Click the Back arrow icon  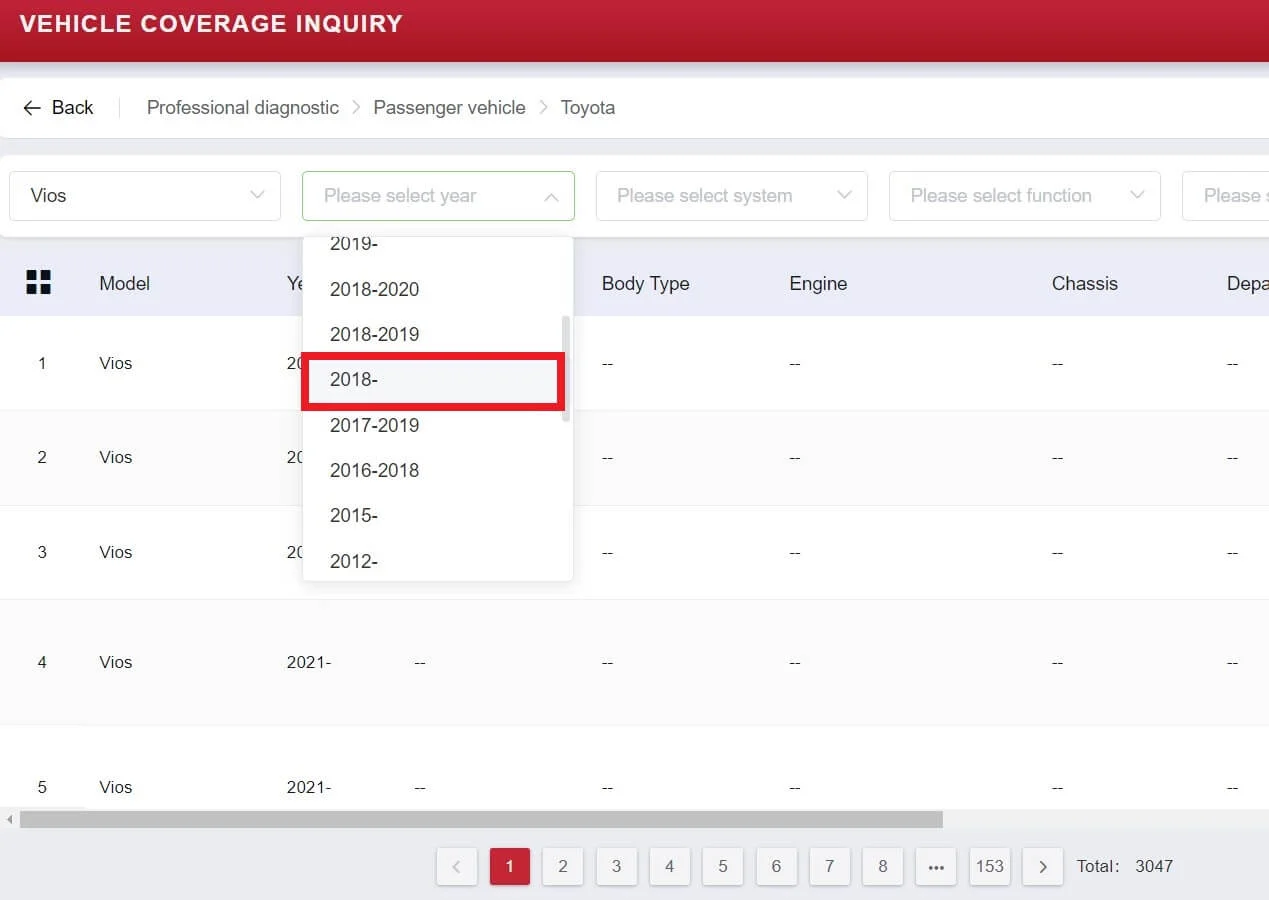pos(32,108)
